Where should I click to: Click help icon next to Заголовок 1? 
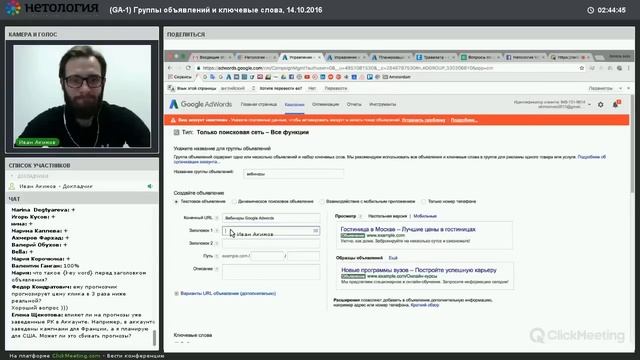(217, 231)
